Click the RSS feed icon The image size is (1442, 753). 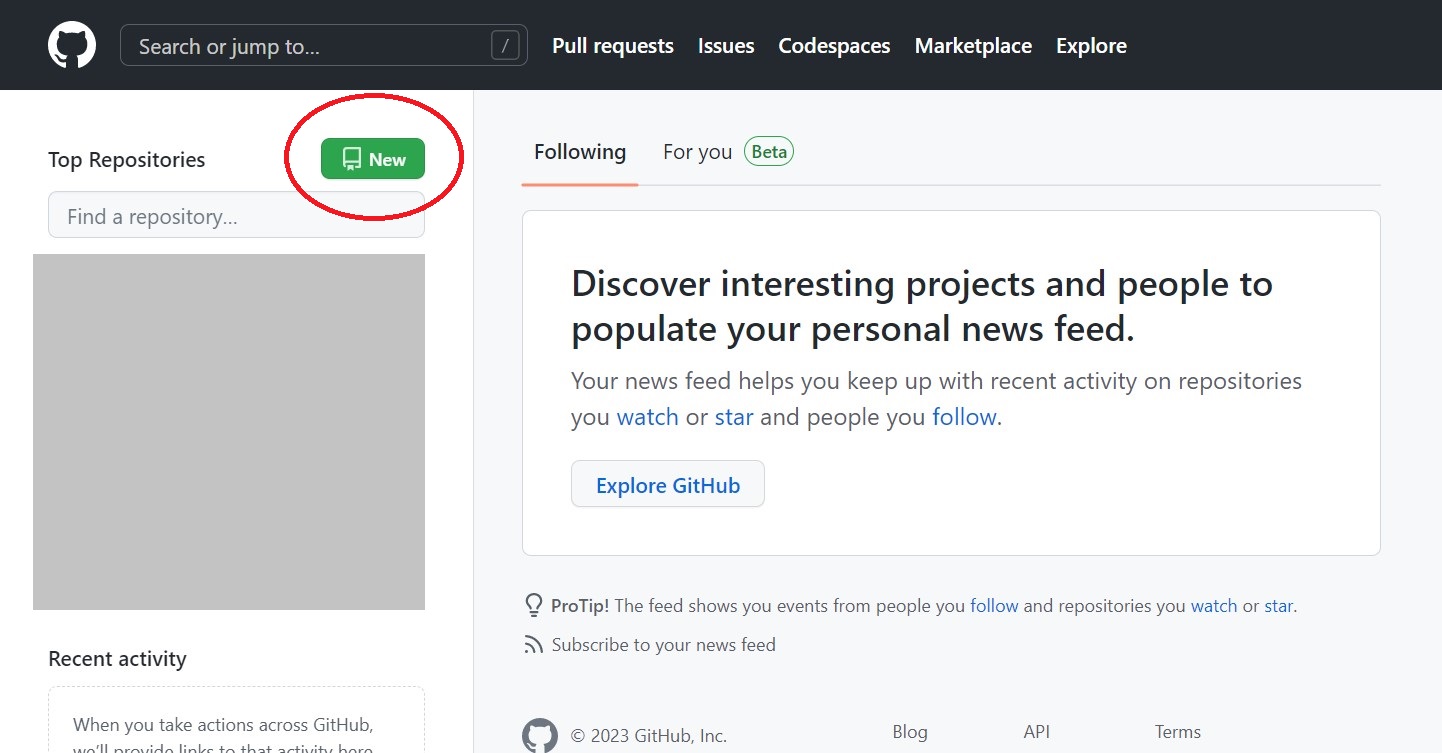point(534,645)
